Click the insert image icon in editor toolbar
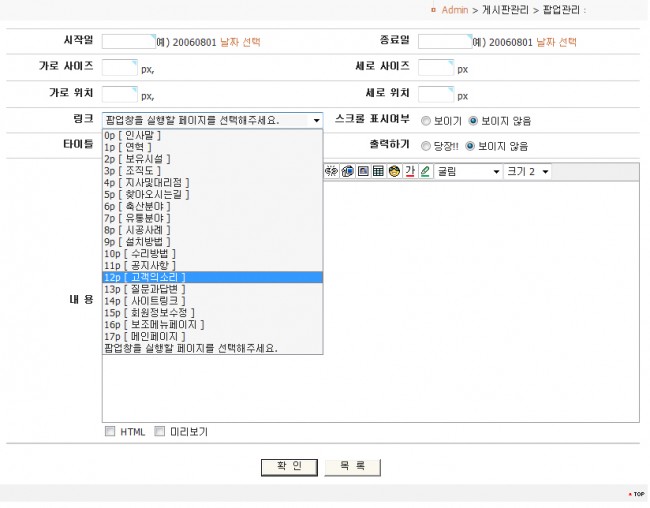 coord(363,172)
